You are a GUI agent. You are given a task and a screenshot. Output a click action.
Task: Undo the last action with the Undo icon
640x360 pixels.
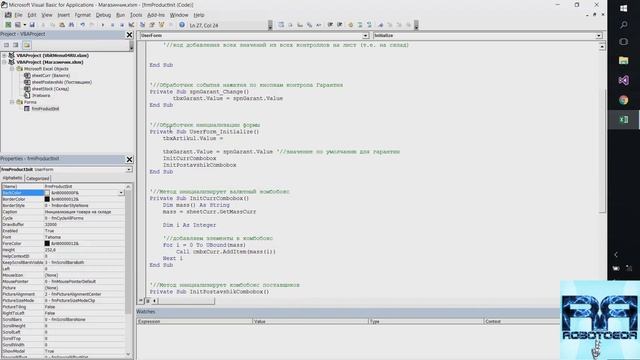tap(82, 25)
